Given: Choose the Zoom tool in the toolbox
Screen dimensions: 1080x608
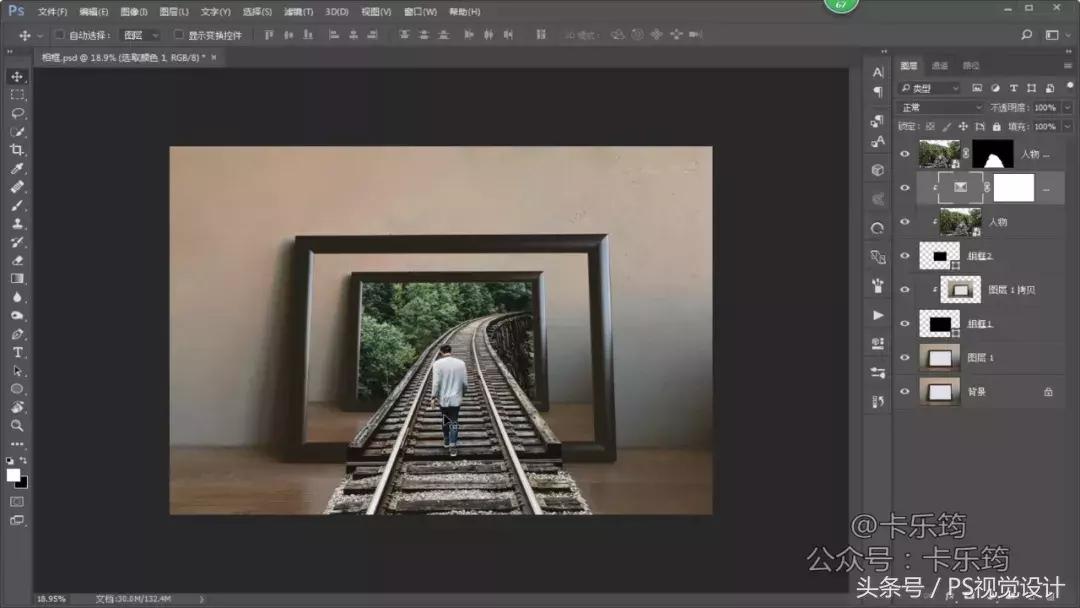Looking at the screenshot, I should coord(17,426).
